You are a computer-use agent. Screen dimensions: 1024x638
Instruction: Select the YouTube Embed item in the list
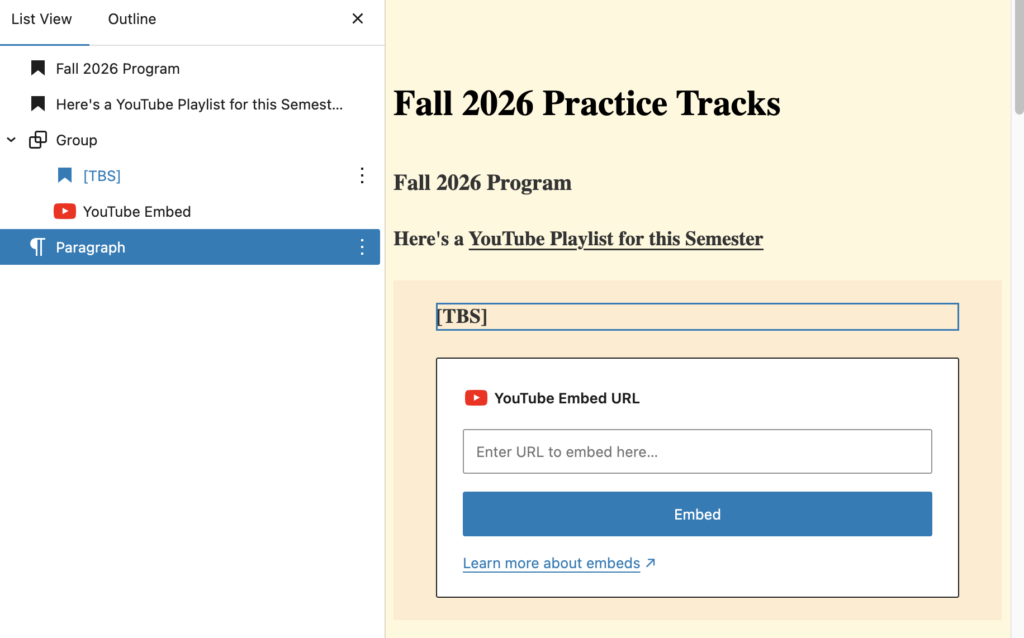tap(137, 212)
